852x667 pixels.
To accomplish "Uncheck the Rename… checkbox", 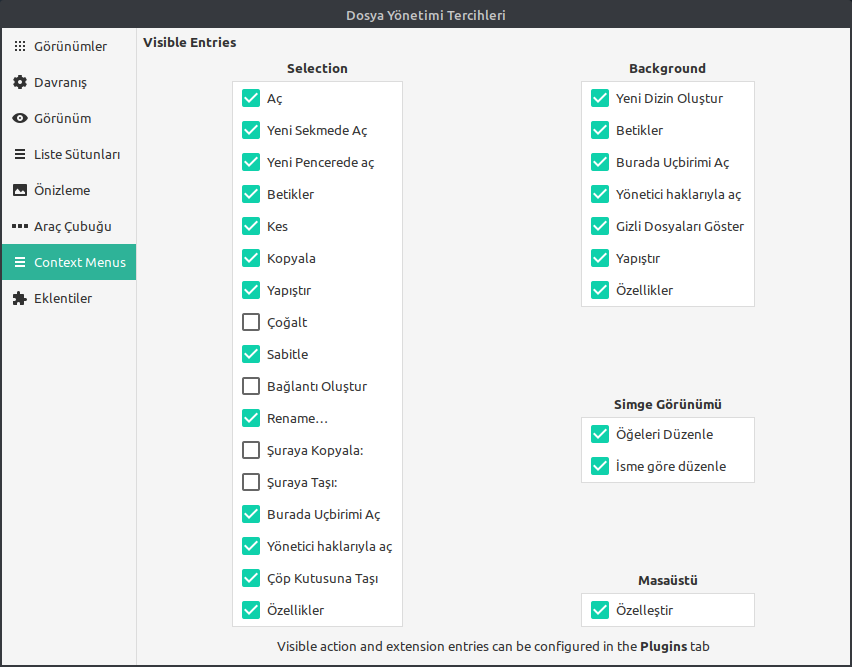I will [x=250, y=418].
